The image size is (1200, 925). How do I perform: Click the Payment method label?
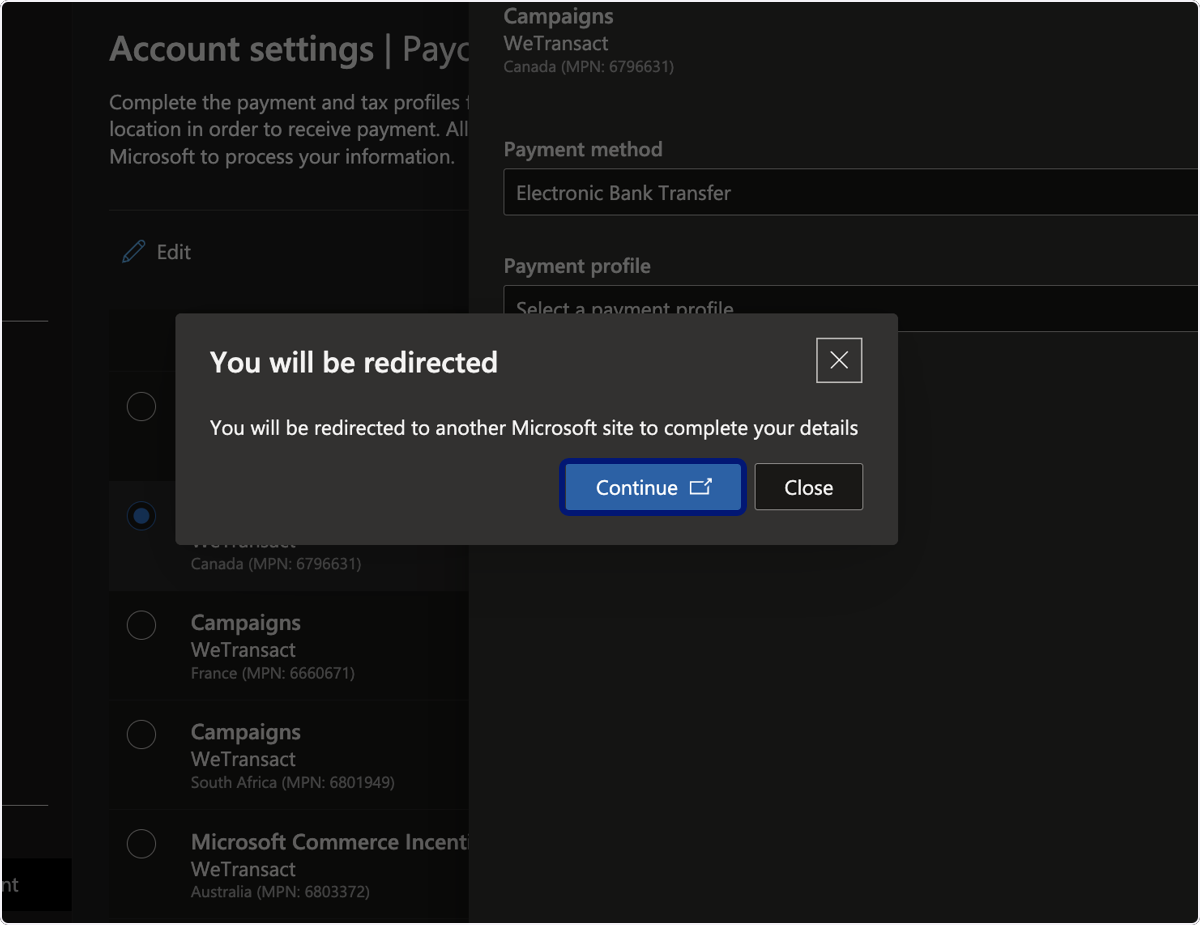(583, 149)
